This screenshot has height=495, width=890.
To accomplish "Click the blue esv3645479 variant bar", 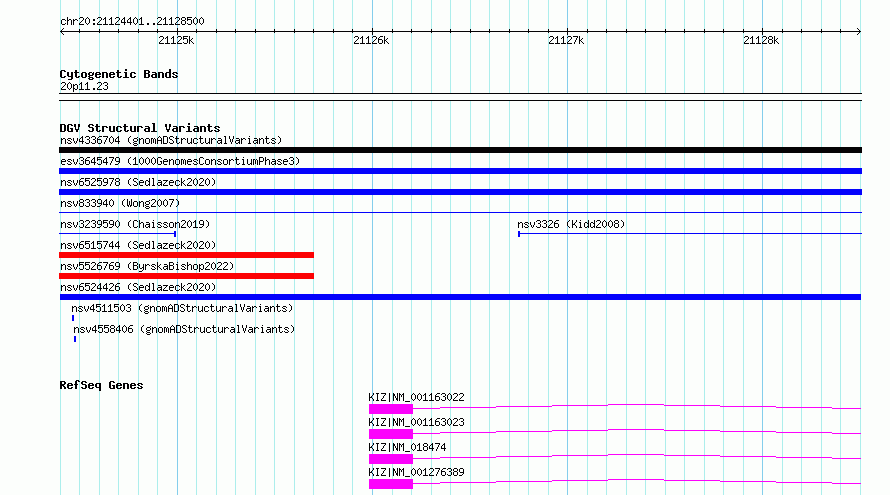I will tap(460, 171).
